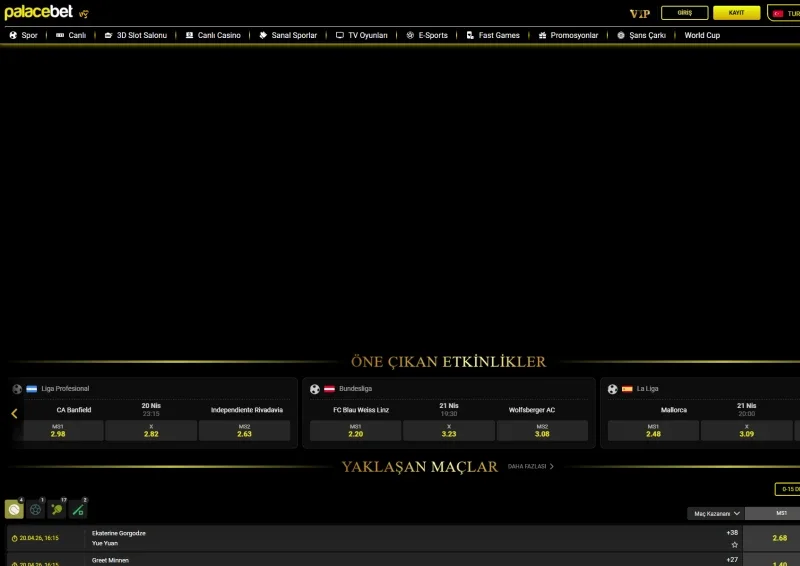Open the VIP page
Viewport: 800px width, 566px height.
[x=640, y=14]
